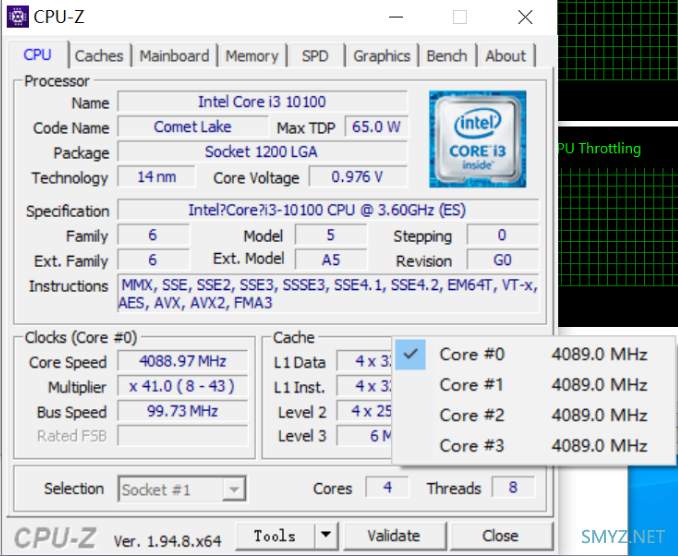678x556 pixels.
Task: Click the Throttling graph label in background window
Action: coord(599,148)
